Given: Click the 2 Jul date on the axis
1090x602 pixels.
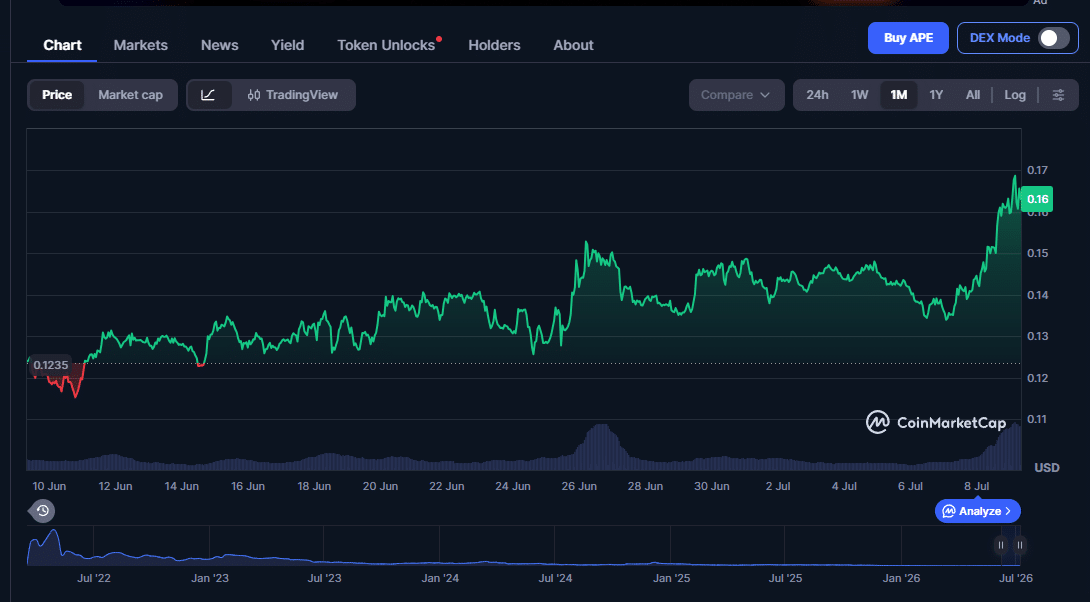Looking at the screenshot, I should click(778, 486).
